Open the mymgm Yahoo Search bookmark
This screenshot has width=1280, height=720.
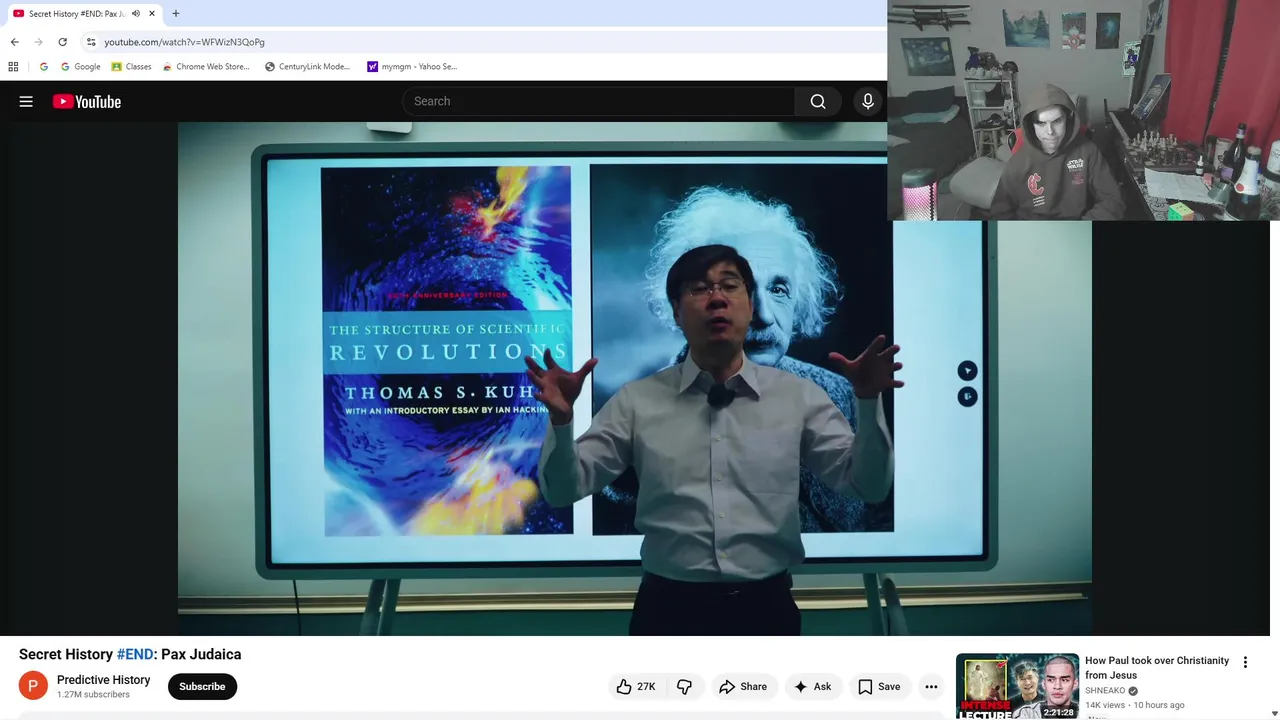[412, 67]
